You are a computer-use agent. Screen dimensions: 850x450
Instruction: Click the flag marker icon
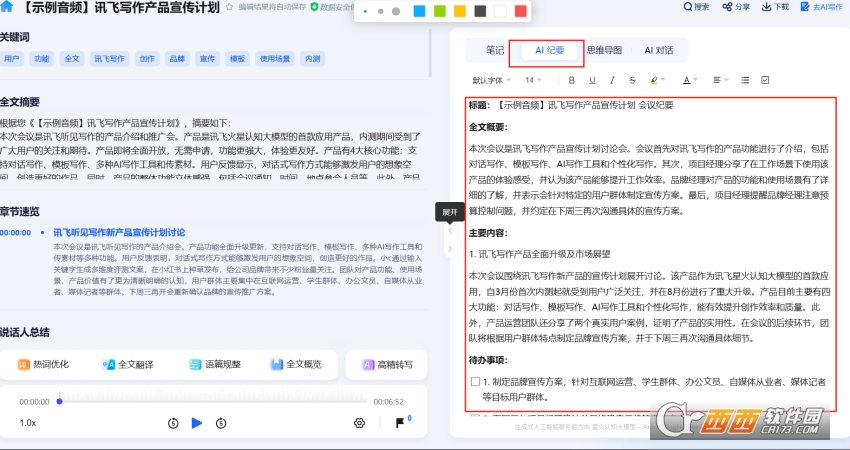pos(400,423)
